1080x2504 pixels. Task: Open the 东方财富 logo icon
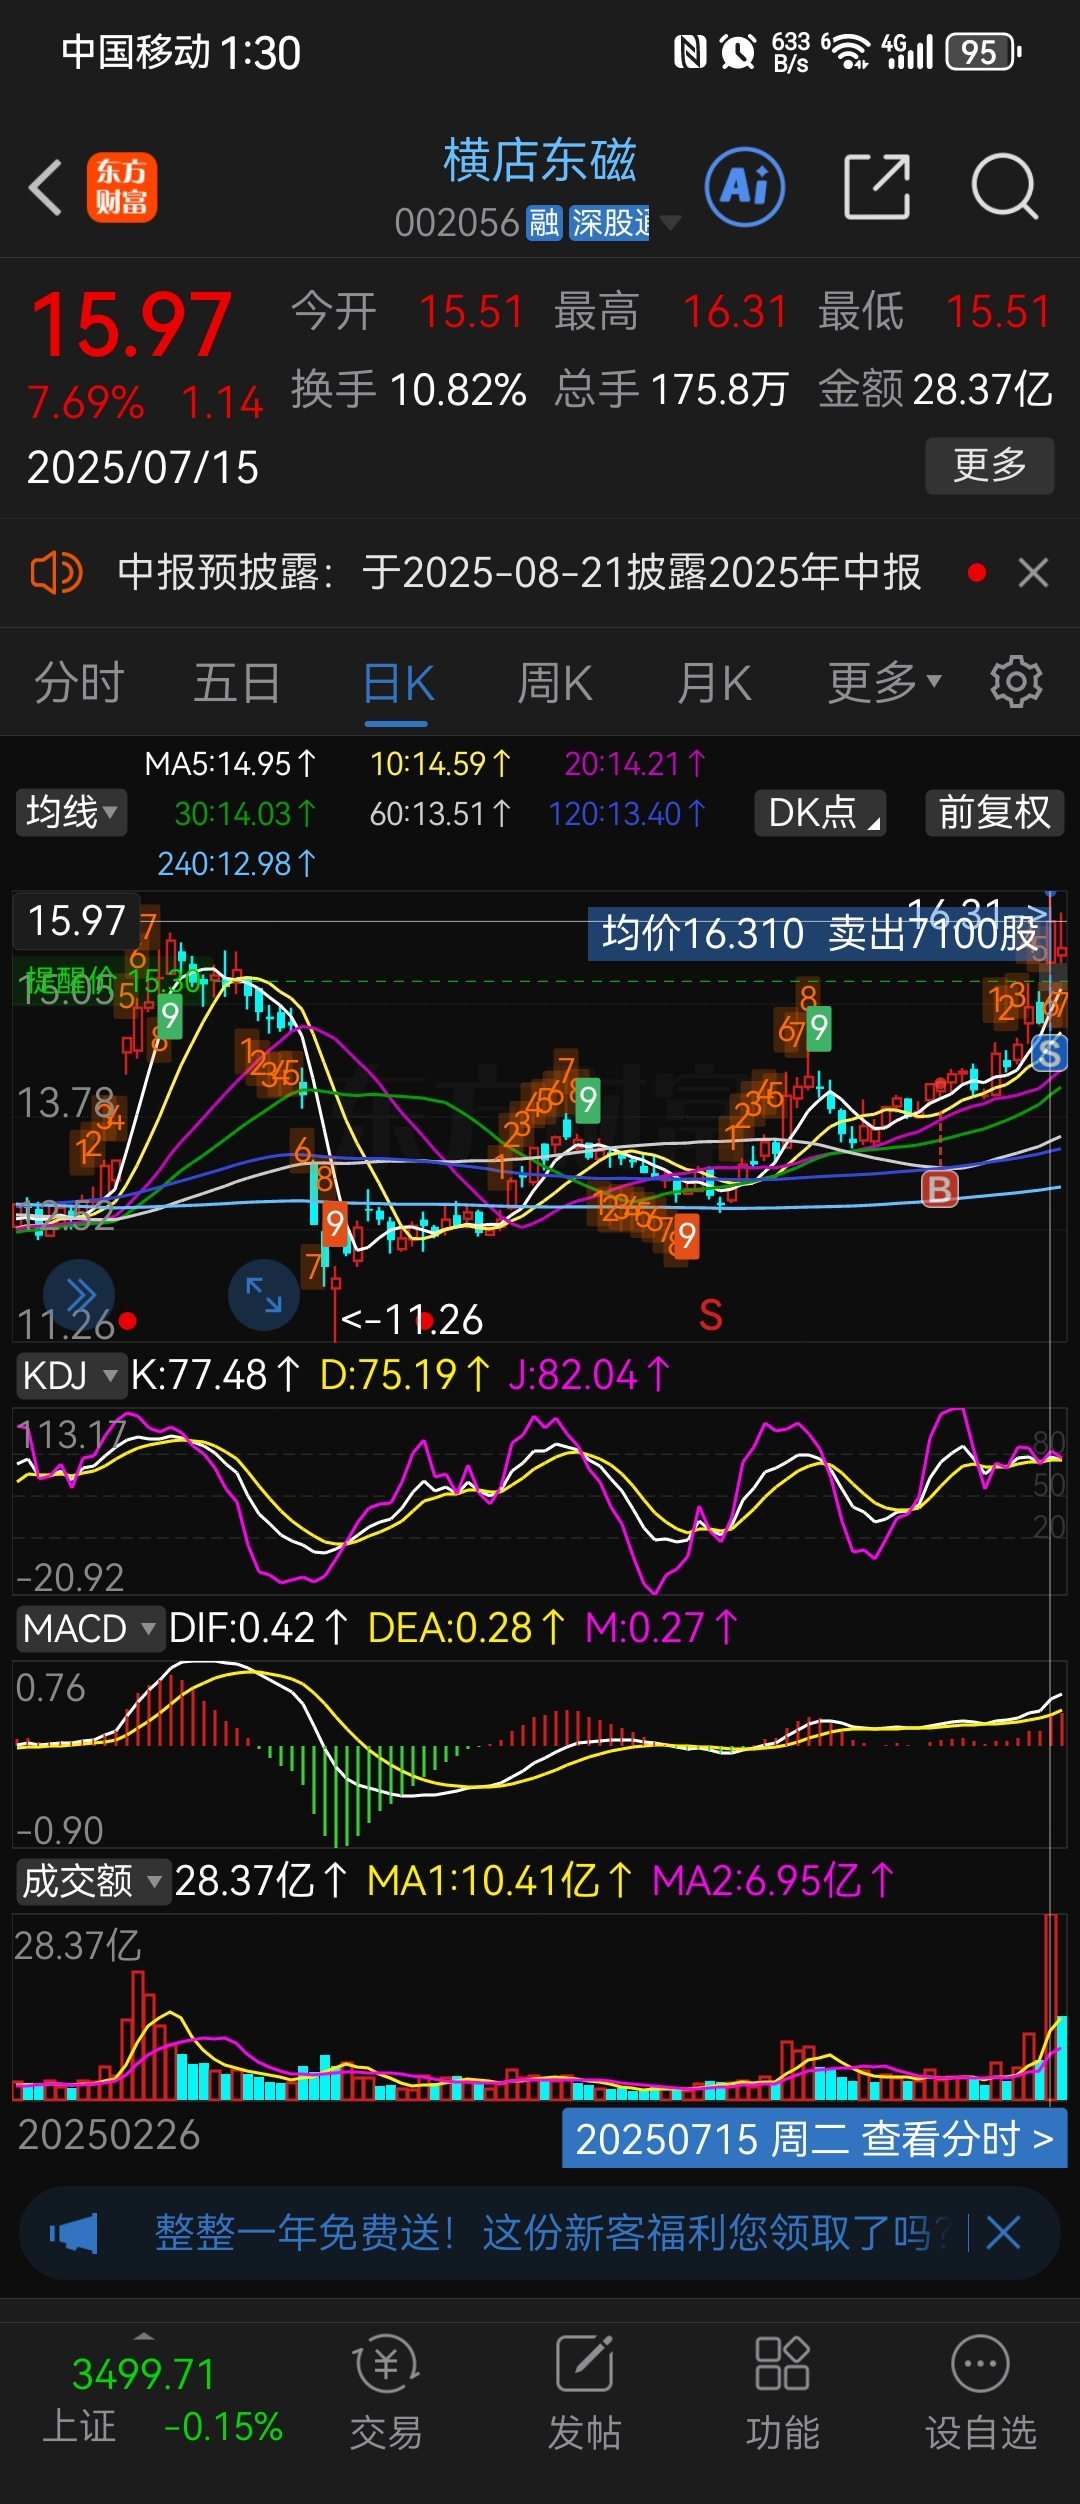pos(121,187)
